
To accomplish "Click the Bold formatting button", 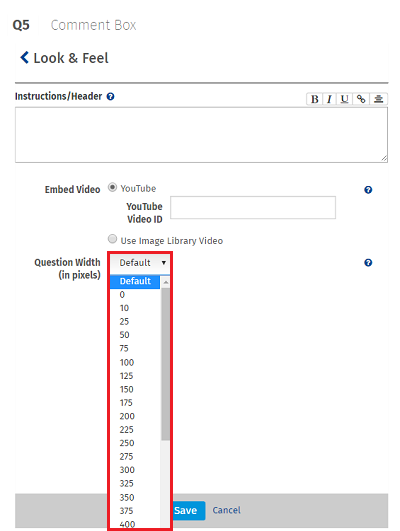I will click(314, 99).
